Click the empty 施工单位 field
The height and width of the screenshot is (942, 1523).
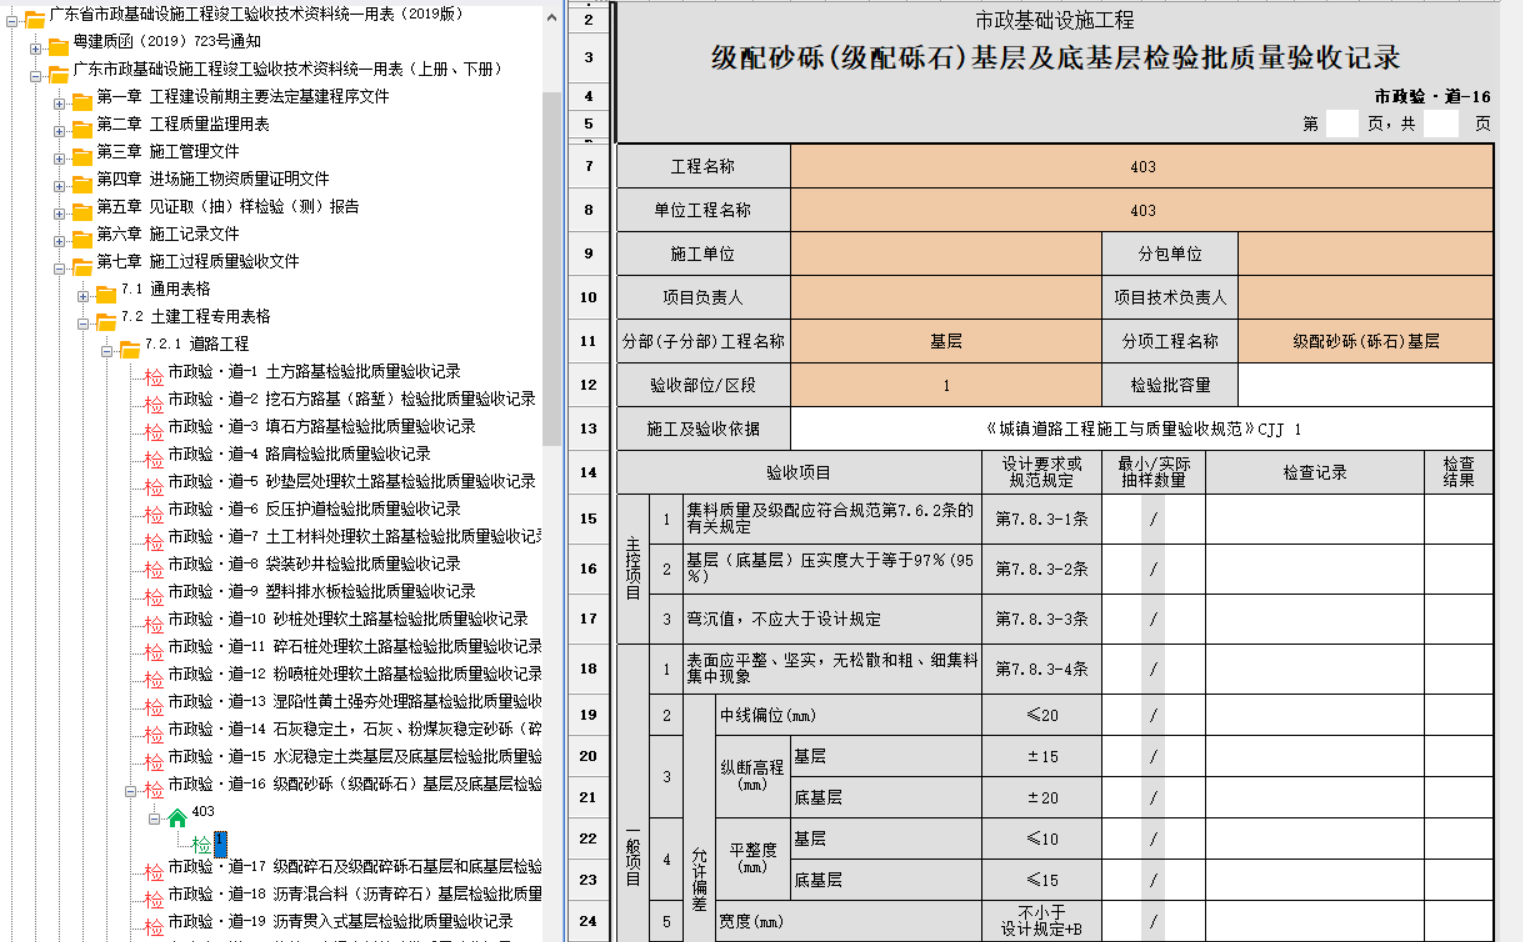click(946, 254)
